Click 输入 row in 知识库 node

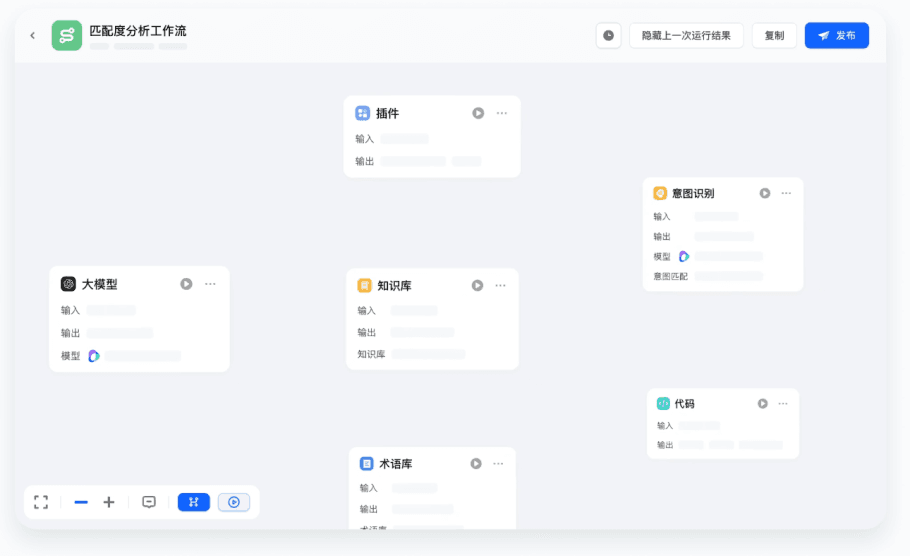point(398,311)
